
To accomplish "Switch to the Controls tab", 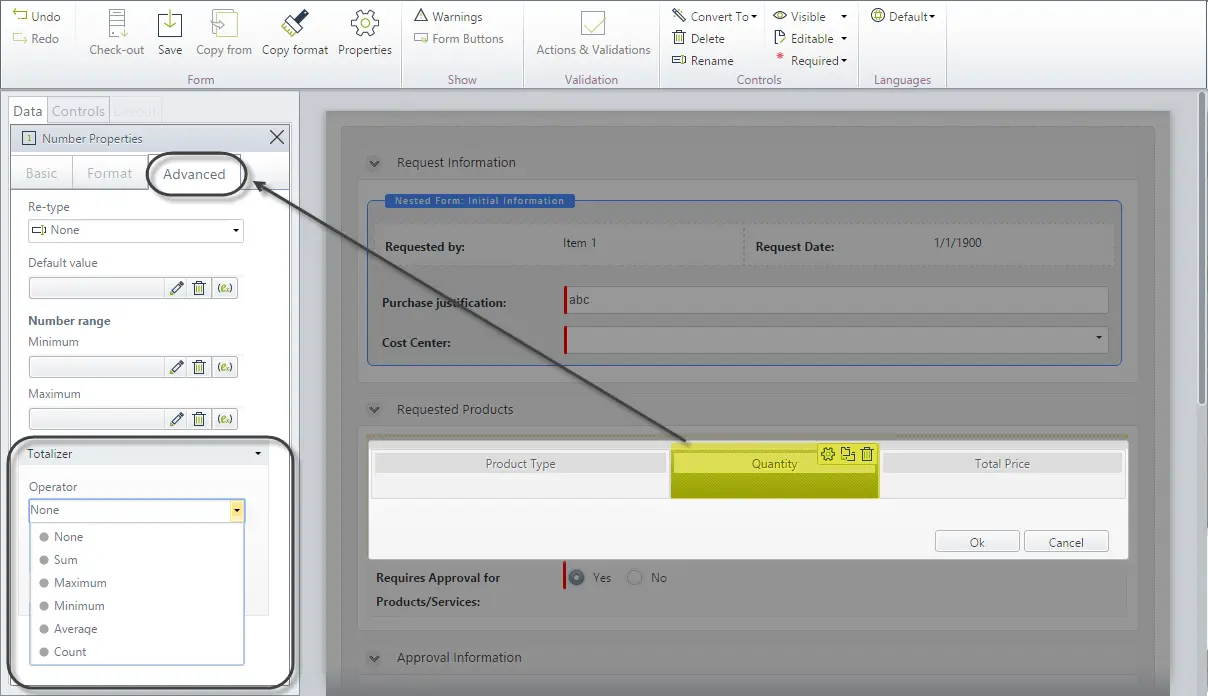I will (78, 111).
